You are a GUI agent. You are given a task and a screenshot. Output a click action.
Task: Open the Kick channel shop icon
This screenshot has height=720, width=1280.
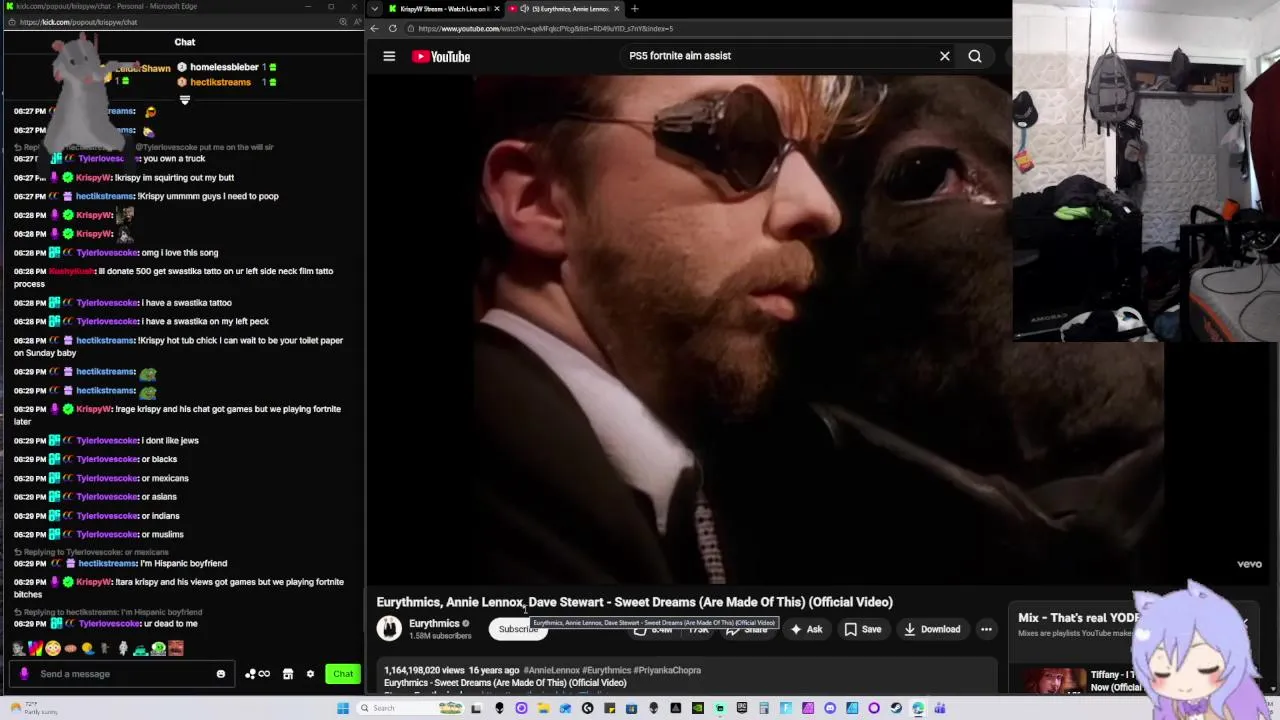288,674
